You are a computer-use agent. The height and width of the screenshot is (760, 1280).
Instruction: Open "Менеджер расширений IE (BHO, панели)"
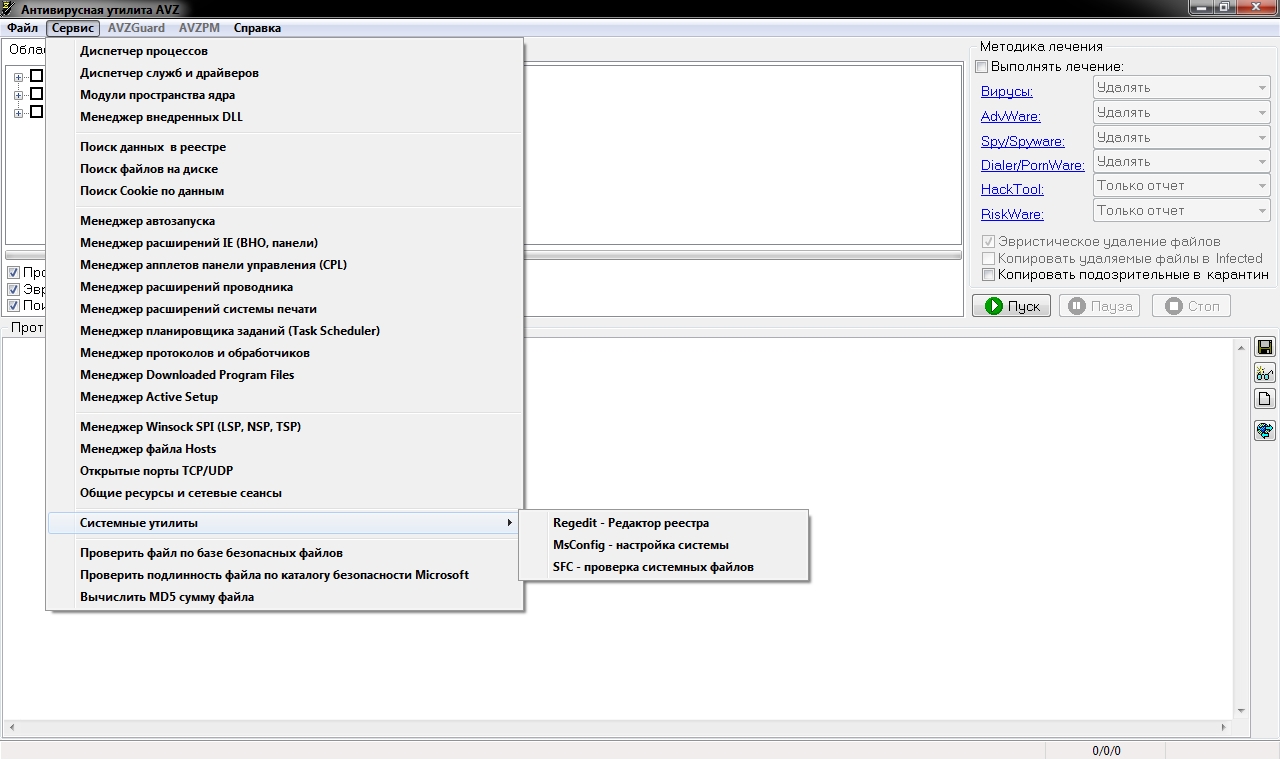(285, 243)
